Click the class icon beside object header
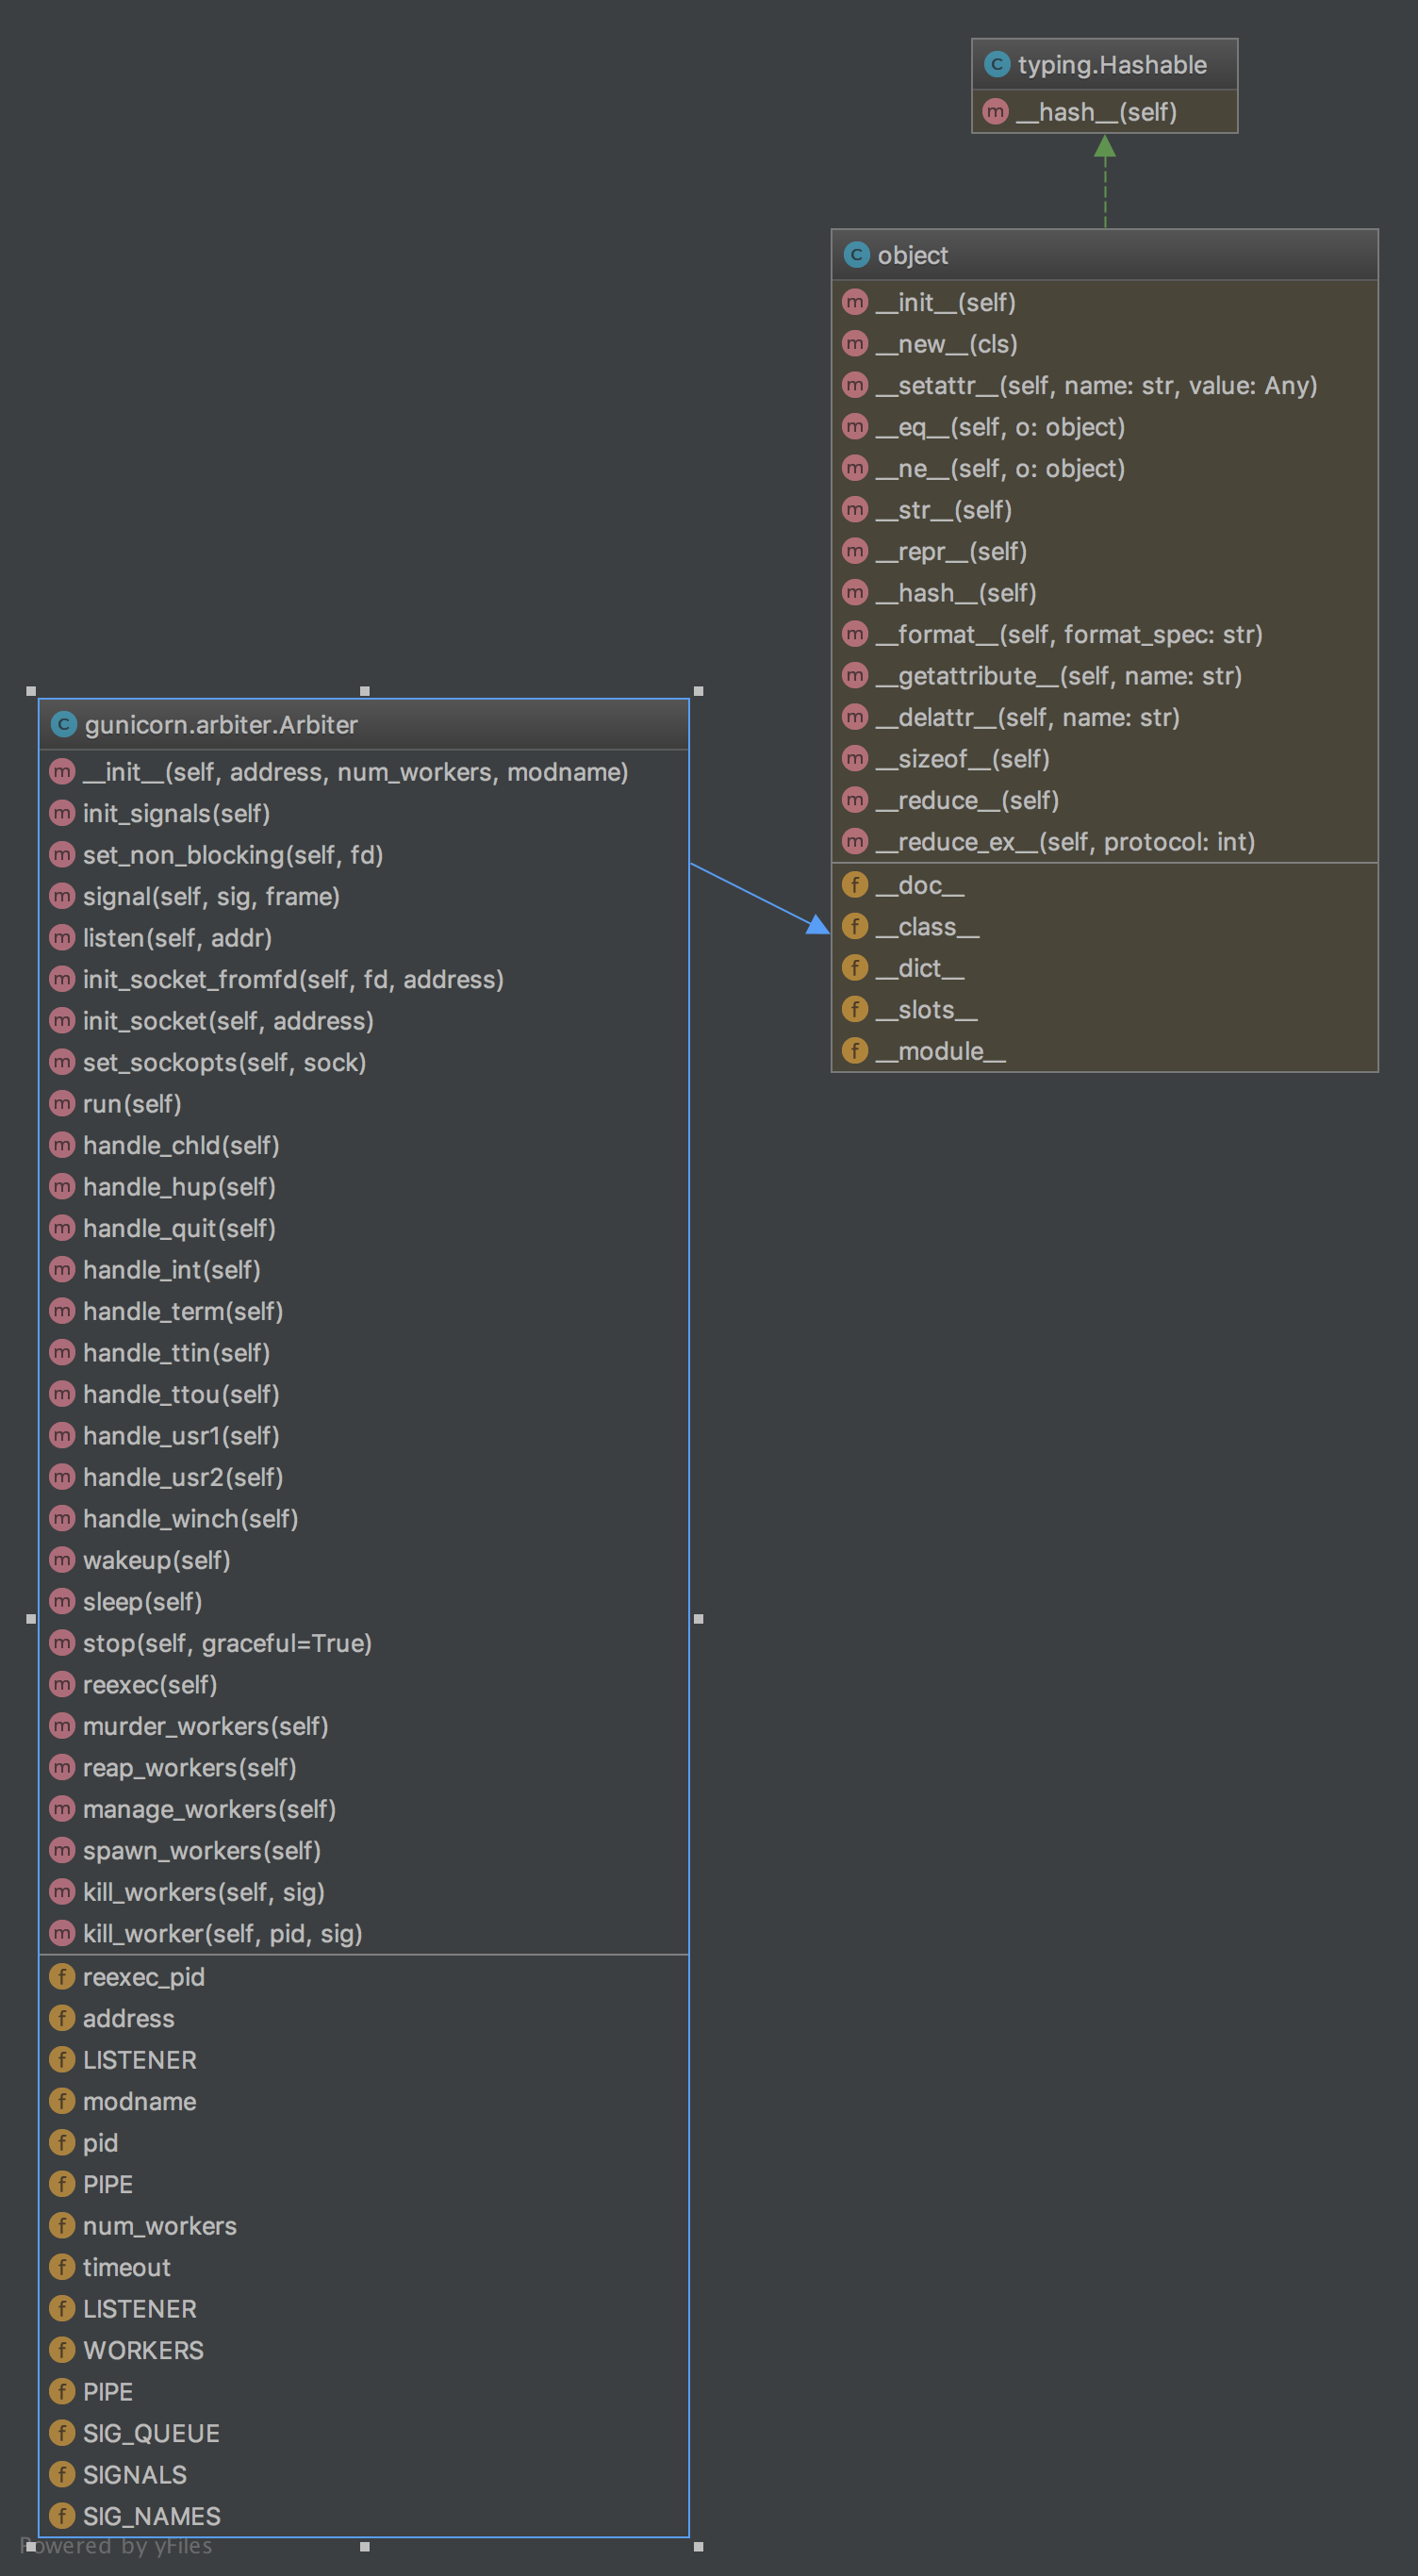 pos(856,255)
